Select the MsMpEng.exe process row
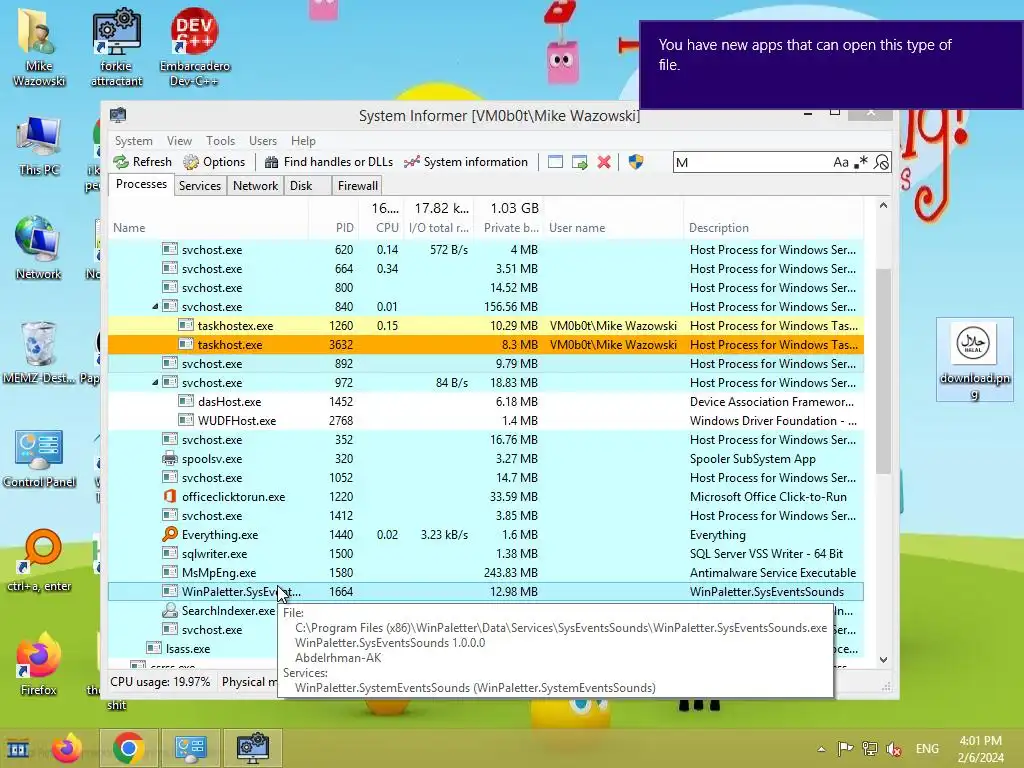Screen dimensions: 1024x768 pos(486,572)
